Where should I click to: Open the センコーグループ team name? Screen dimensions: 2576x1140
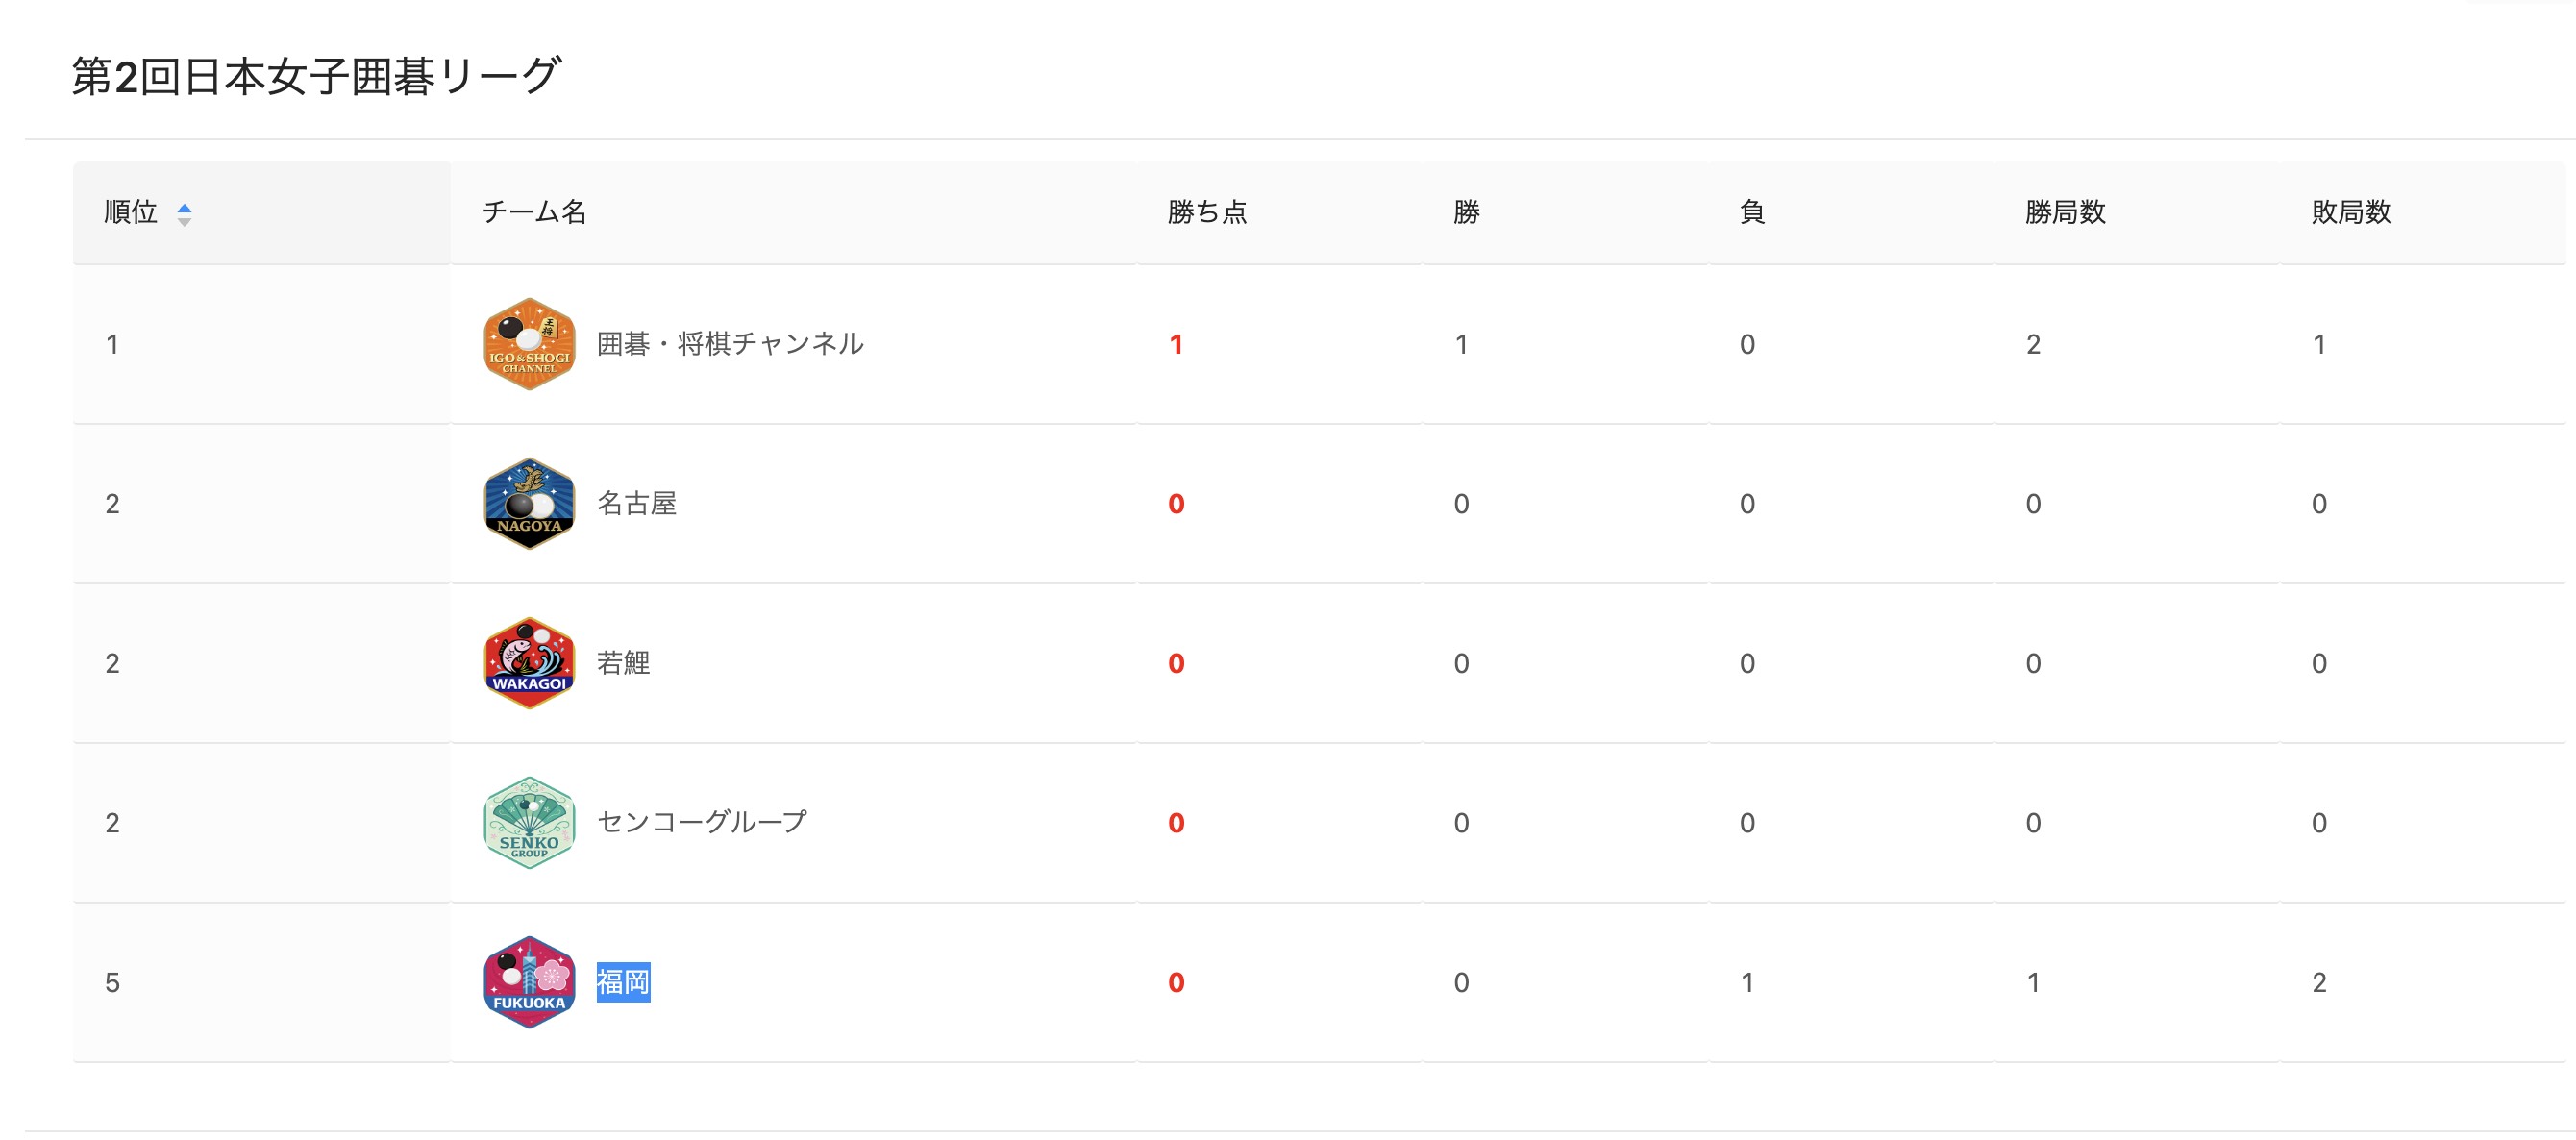[x=702, y=822]
